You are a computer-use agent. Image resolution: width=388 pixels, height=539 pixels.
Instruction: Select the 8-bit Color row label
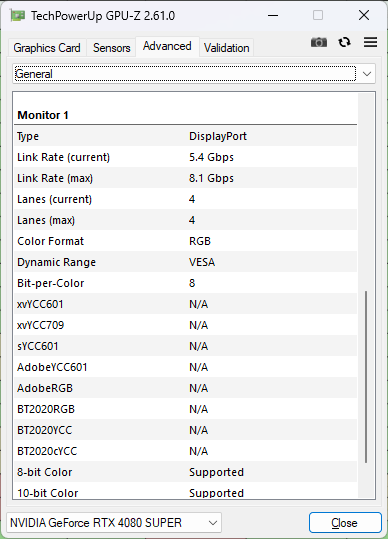point(45,472)
